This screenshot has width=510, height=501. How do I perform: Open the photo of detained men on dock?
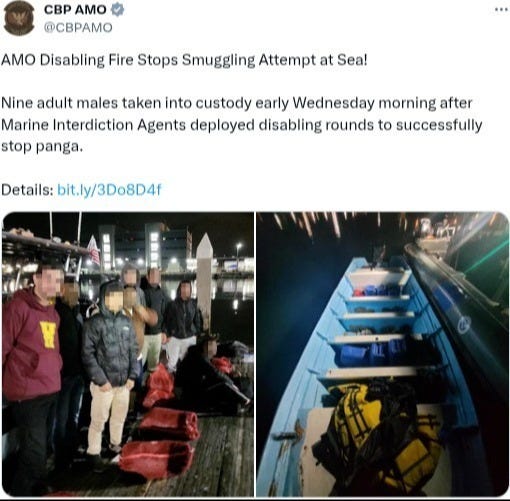(128, 354)
